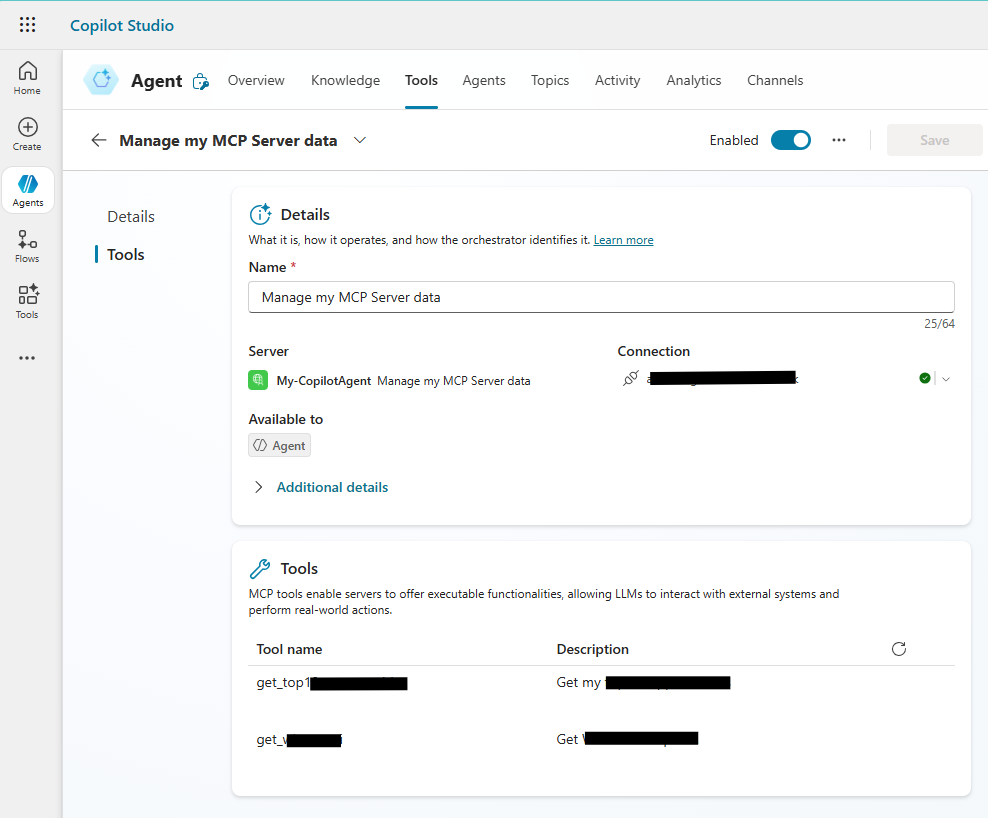The image size is (988, 818).
Task: Click the hexagonal Agent avatar icon
Action: click(101, 80)
